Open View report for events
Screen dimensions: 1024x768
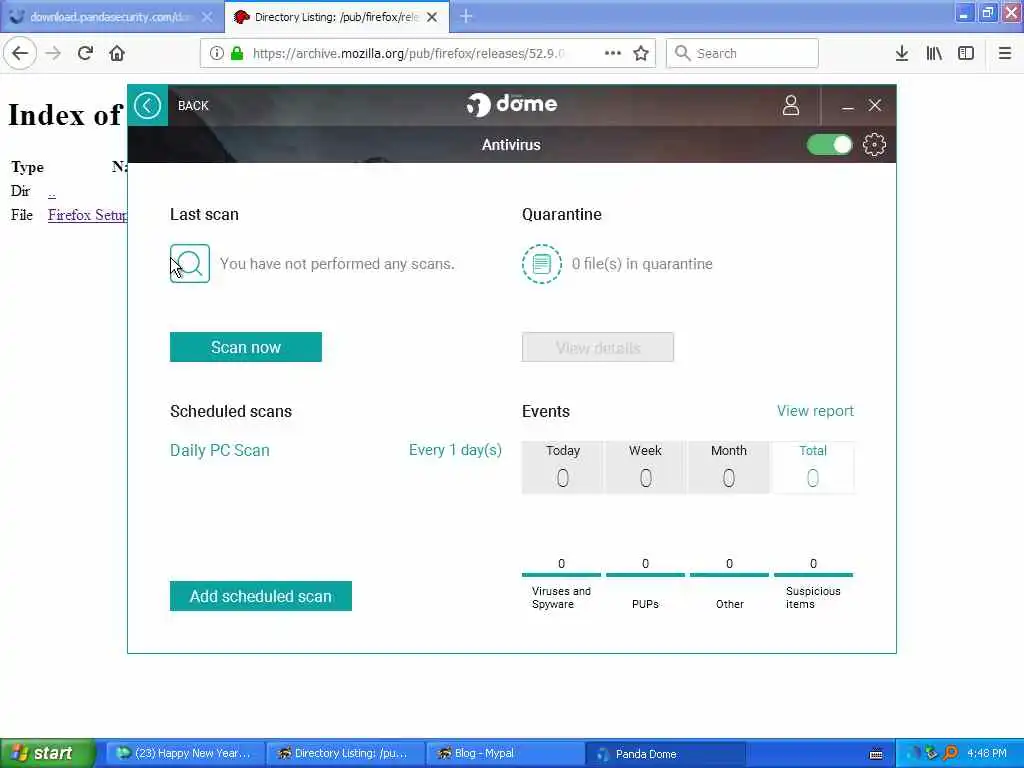coord(815,411)
